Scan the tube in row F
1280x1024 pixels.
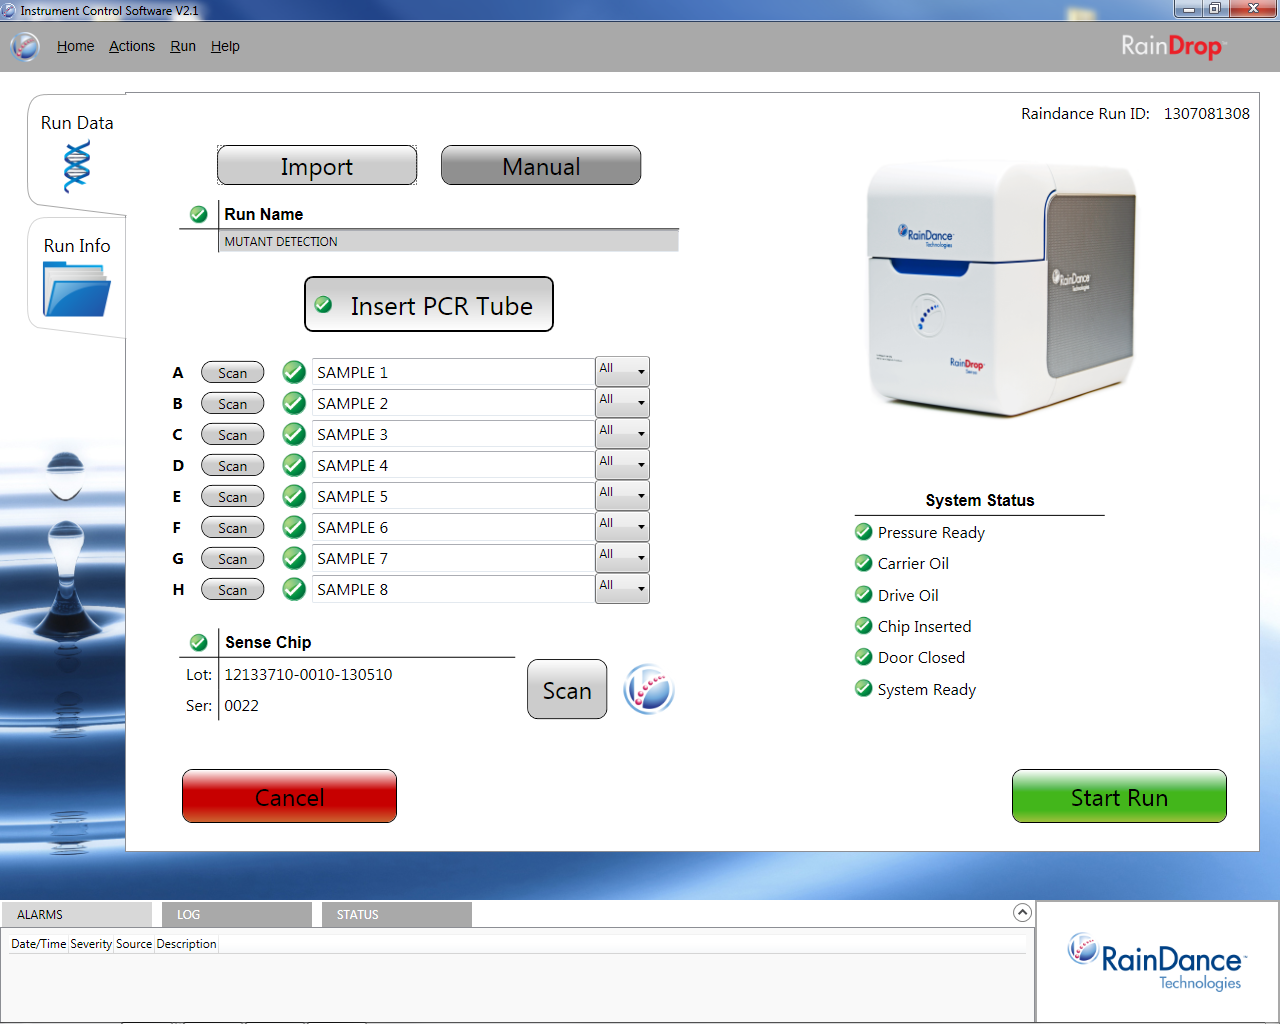pos(233,527)
